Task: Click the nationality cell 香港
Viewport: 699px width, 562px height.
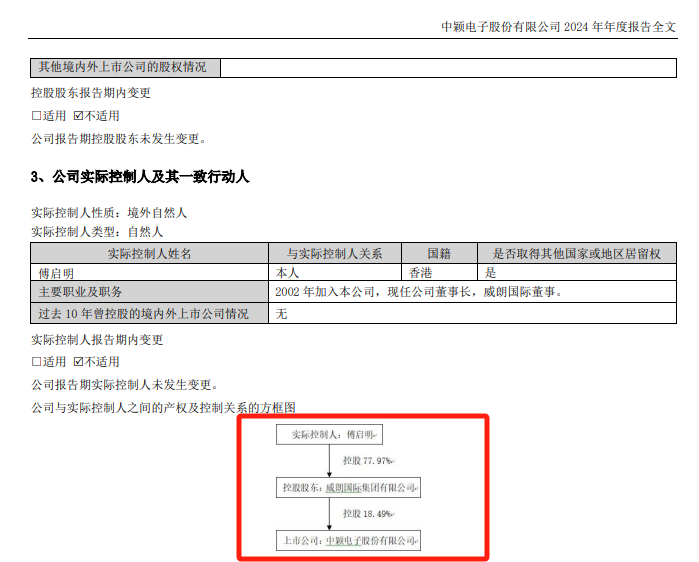Action: [440, 272]
